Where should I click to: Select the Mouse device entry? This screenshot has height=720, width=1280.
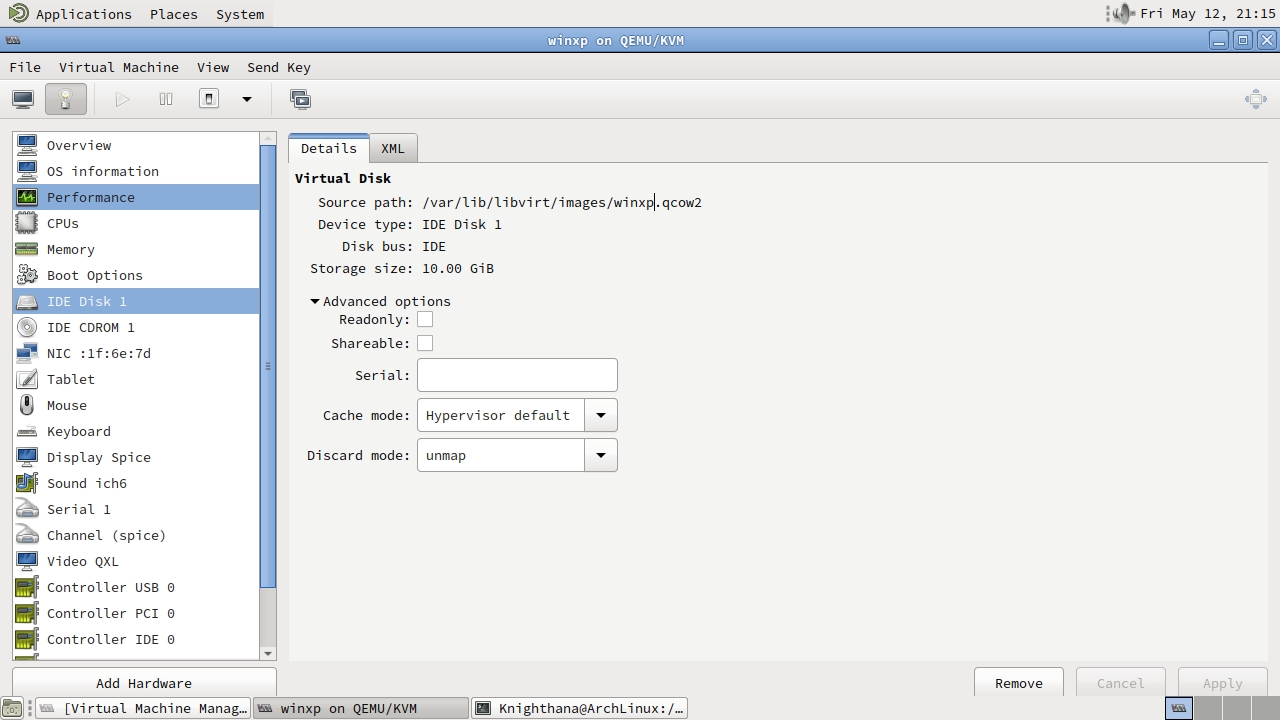pos(136,405)
